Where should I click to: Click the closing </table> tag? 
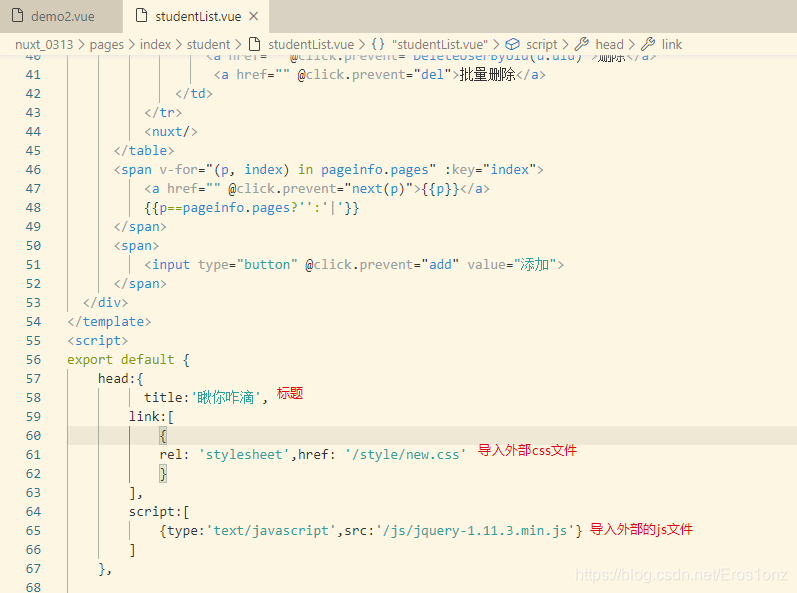pos(144,150)
